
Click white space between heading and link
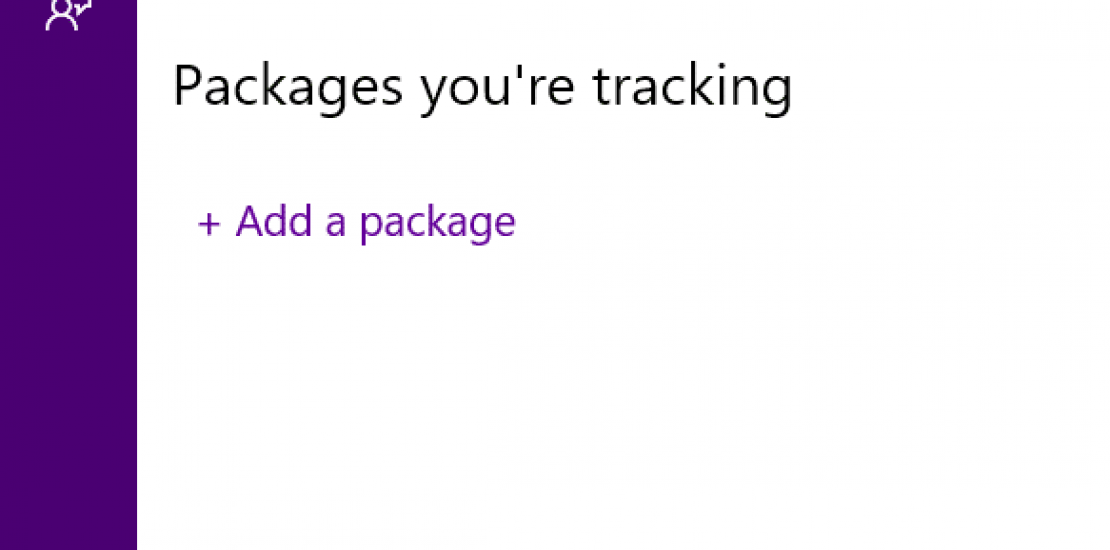(x=400, y=155)
